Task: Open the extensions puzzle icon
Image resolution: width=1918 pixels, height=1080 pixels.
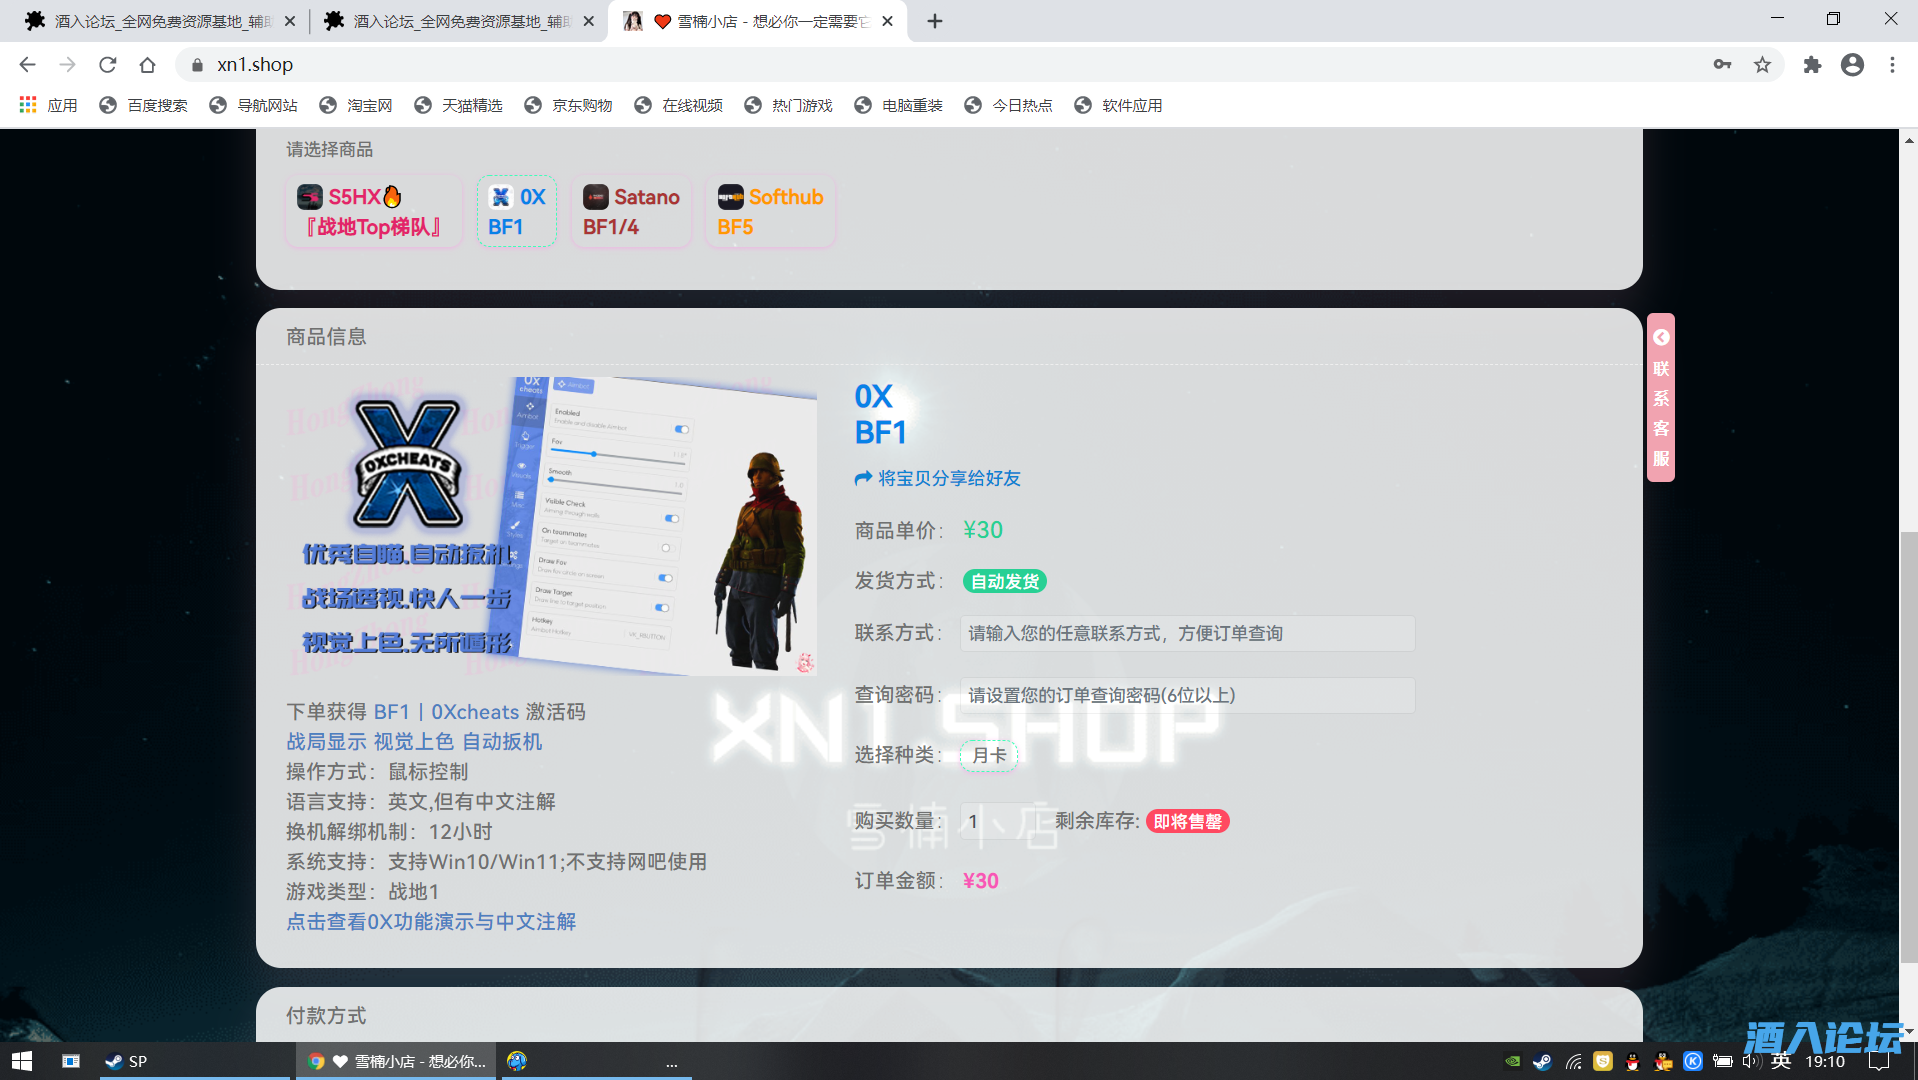Action: point(1812,65)
